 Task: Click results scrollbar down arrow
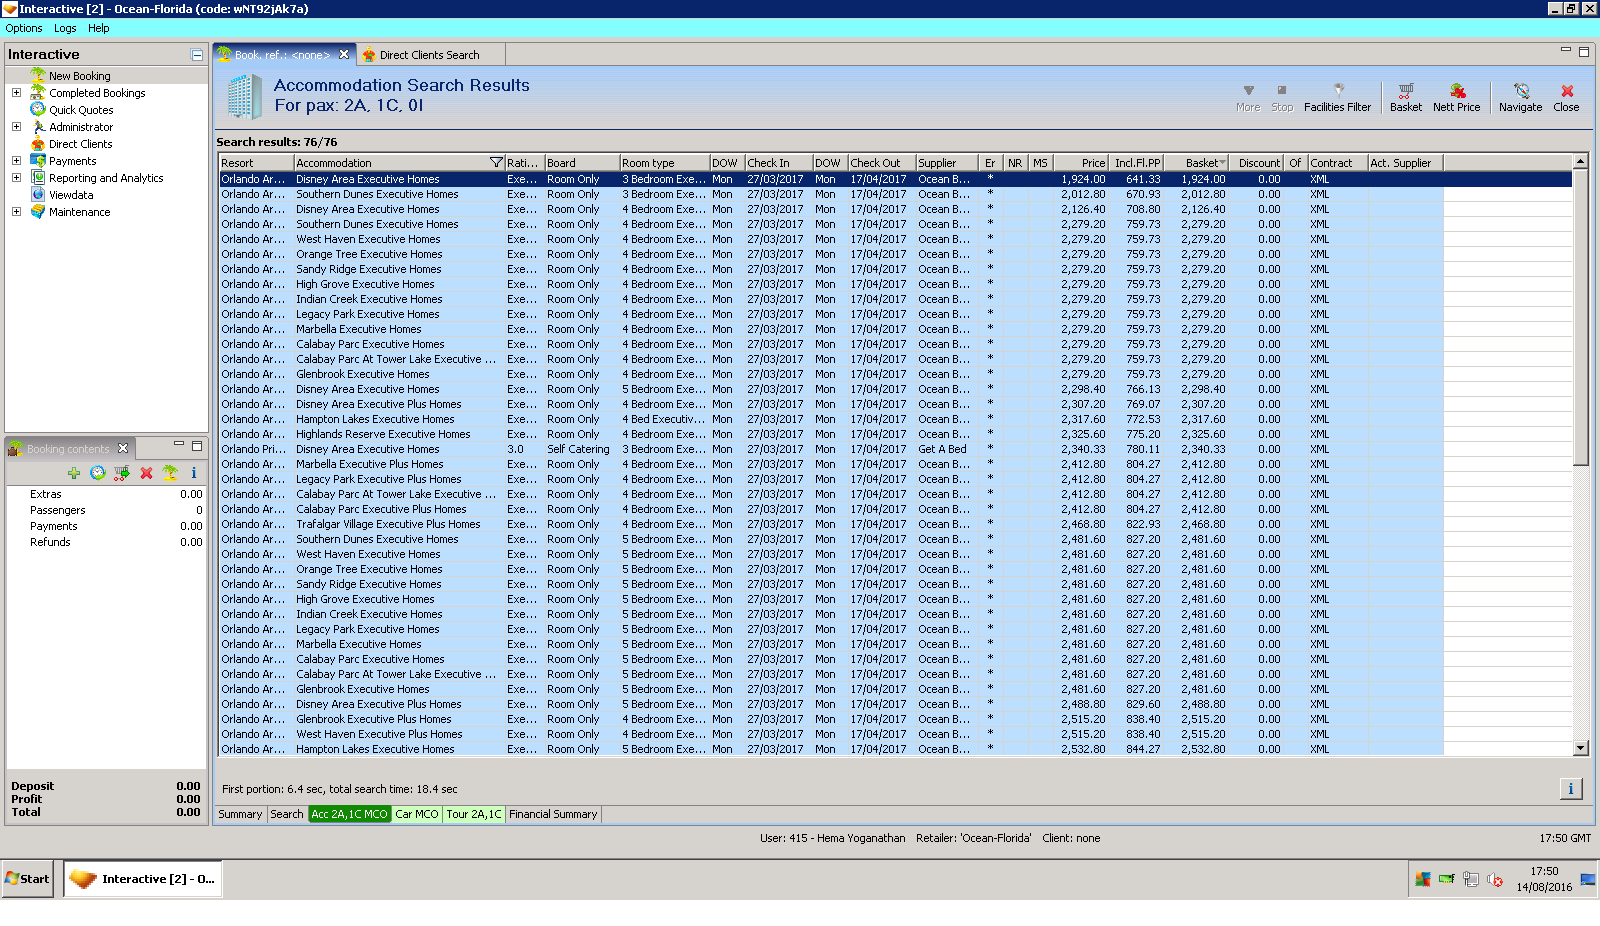1580,748
